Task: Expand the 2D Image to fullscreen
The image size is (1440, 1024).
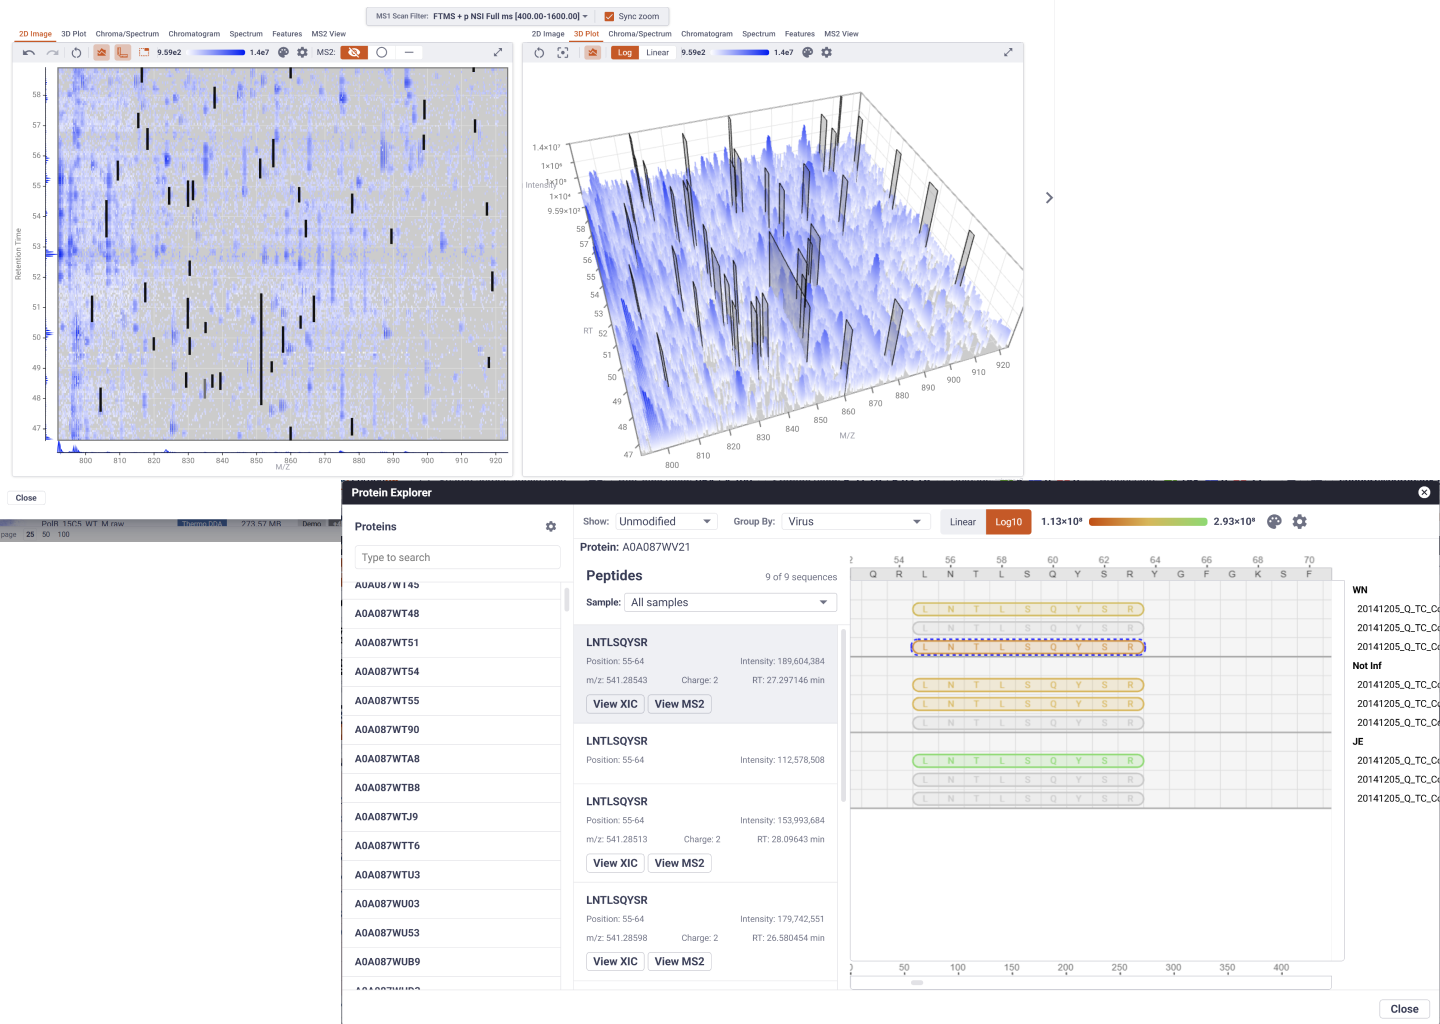Action: 498,52
